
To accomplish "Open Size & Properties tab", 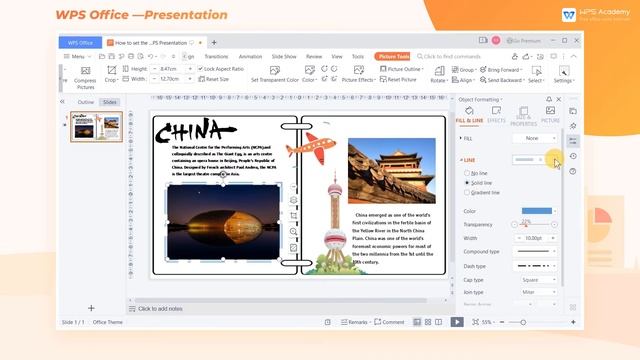I will [524, 116].
